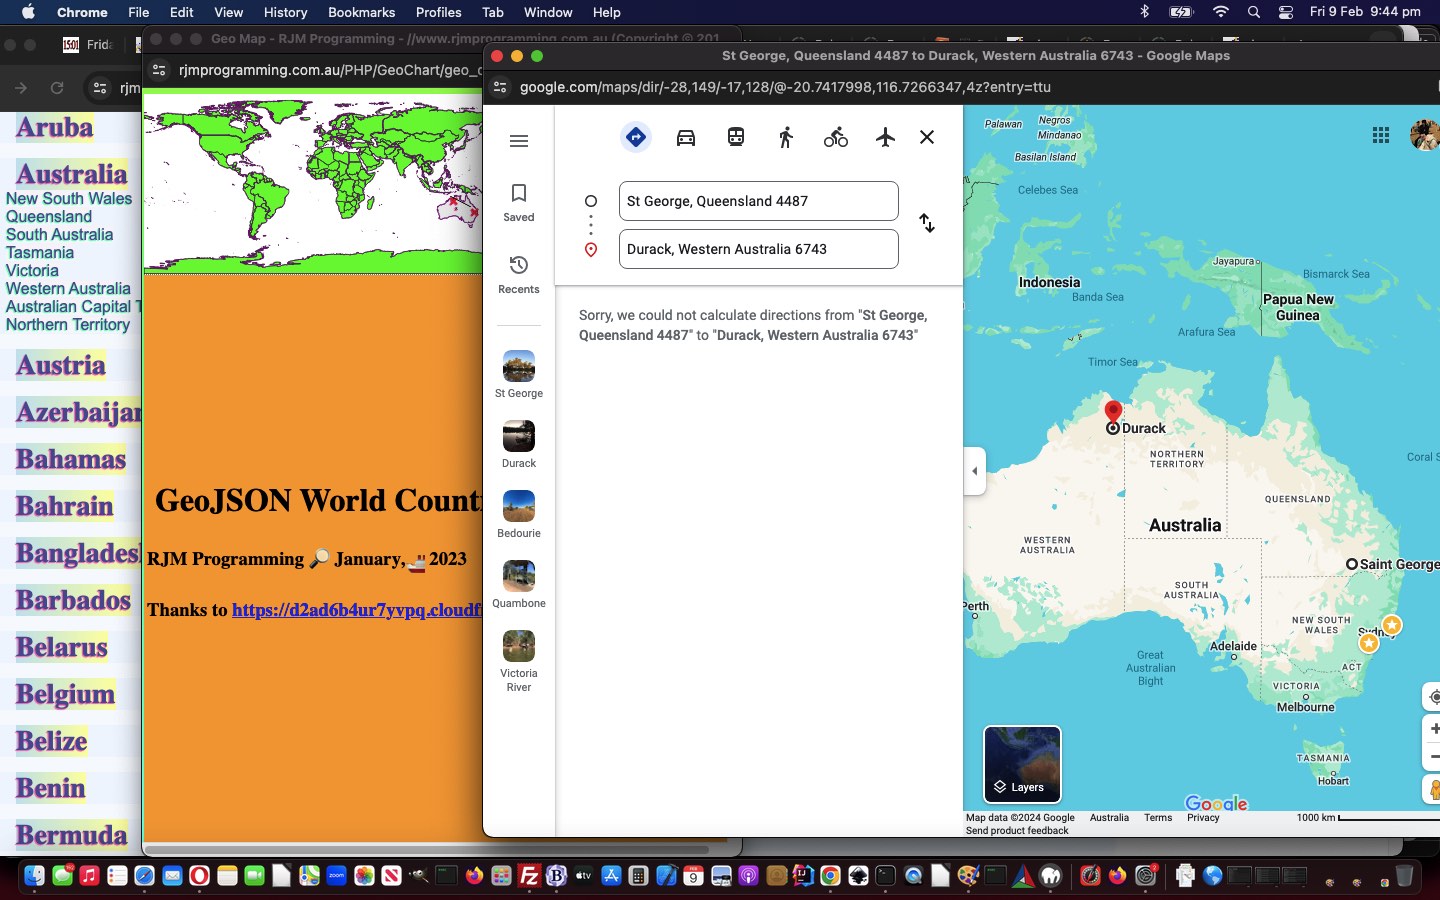1440x900 pixels.
Task: Open the cloudfront Thanks link
Action: click(x=357, y=610)
